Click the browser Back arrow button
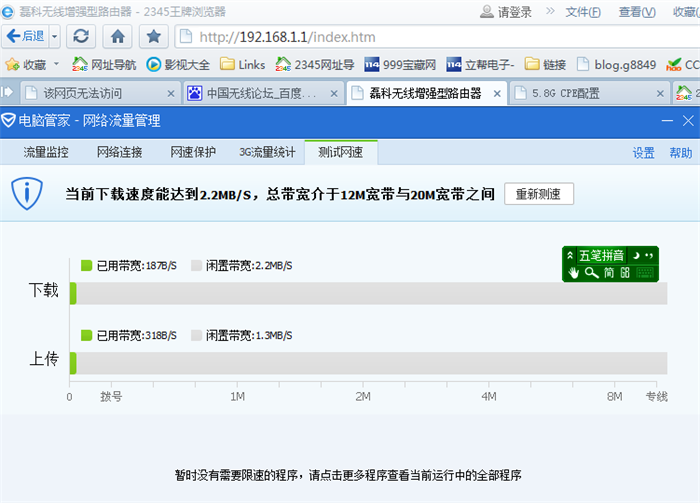The image size is (700, 503). click(25, 36)
